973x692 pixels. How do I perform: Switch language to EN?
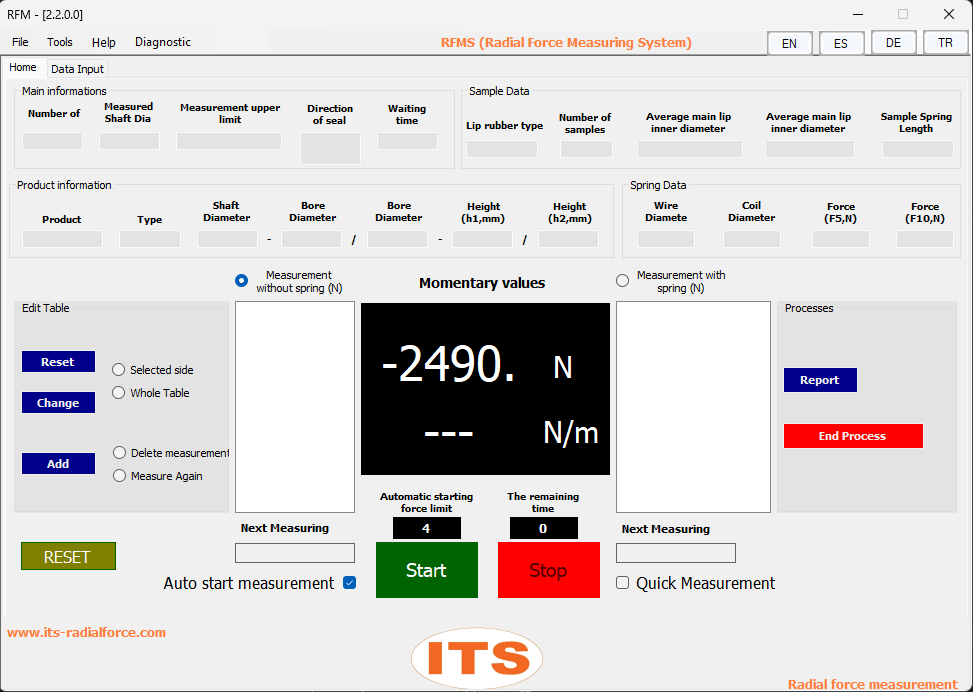pyautogui.click(x=789, y=43)
